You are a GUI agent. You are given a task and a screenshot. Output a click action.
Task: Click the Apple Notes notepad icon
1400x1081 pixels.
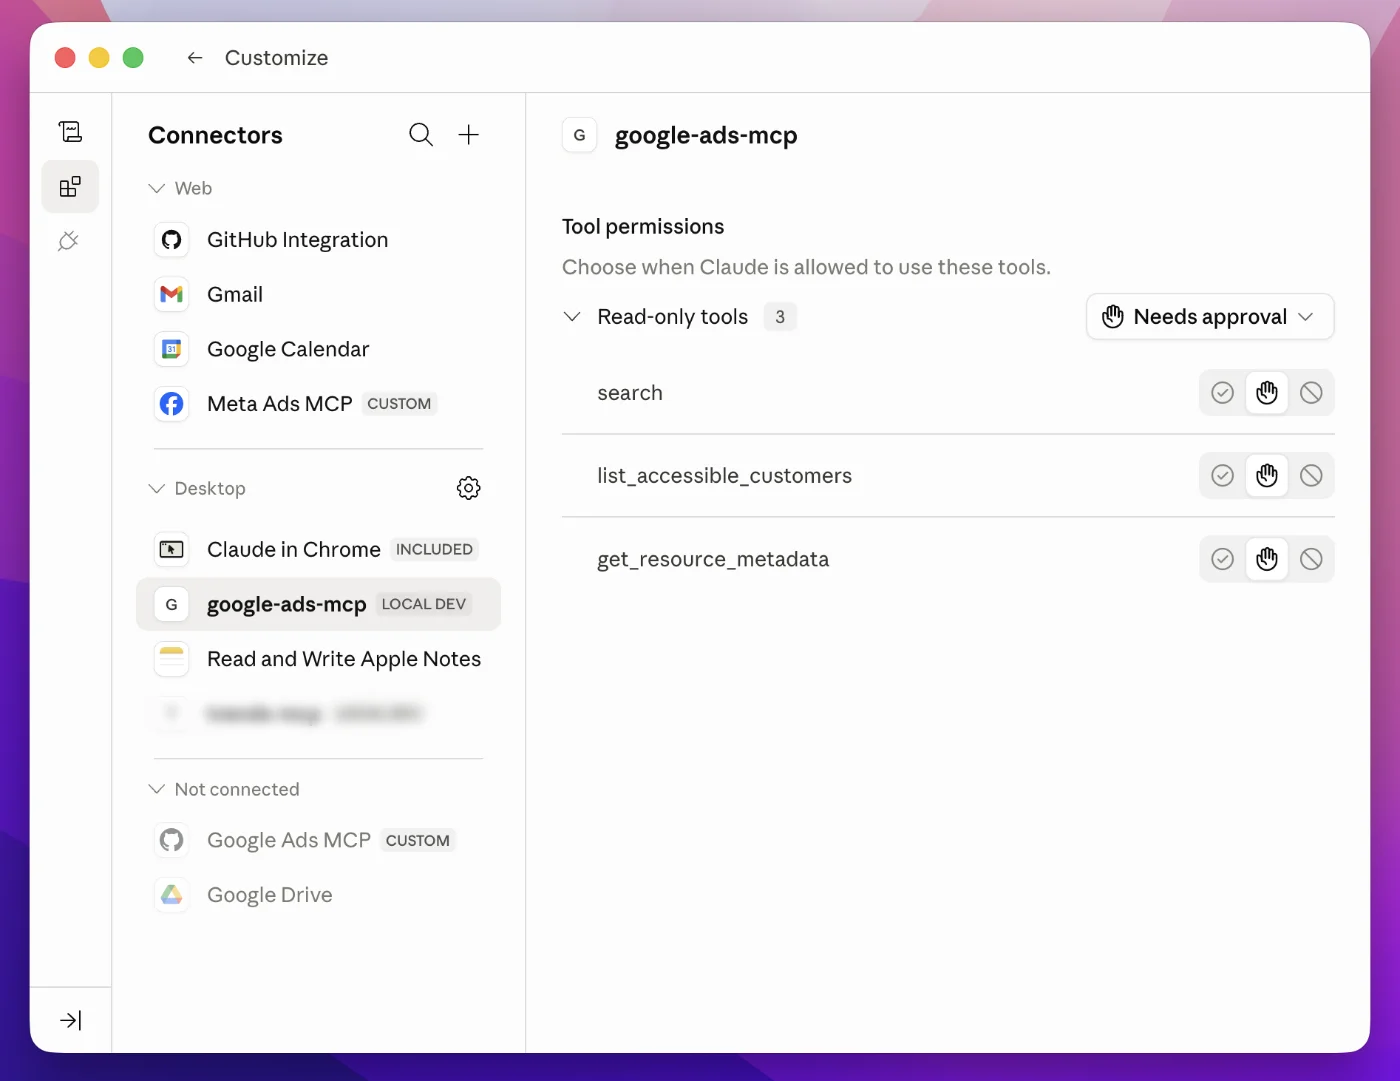(172, 659)
